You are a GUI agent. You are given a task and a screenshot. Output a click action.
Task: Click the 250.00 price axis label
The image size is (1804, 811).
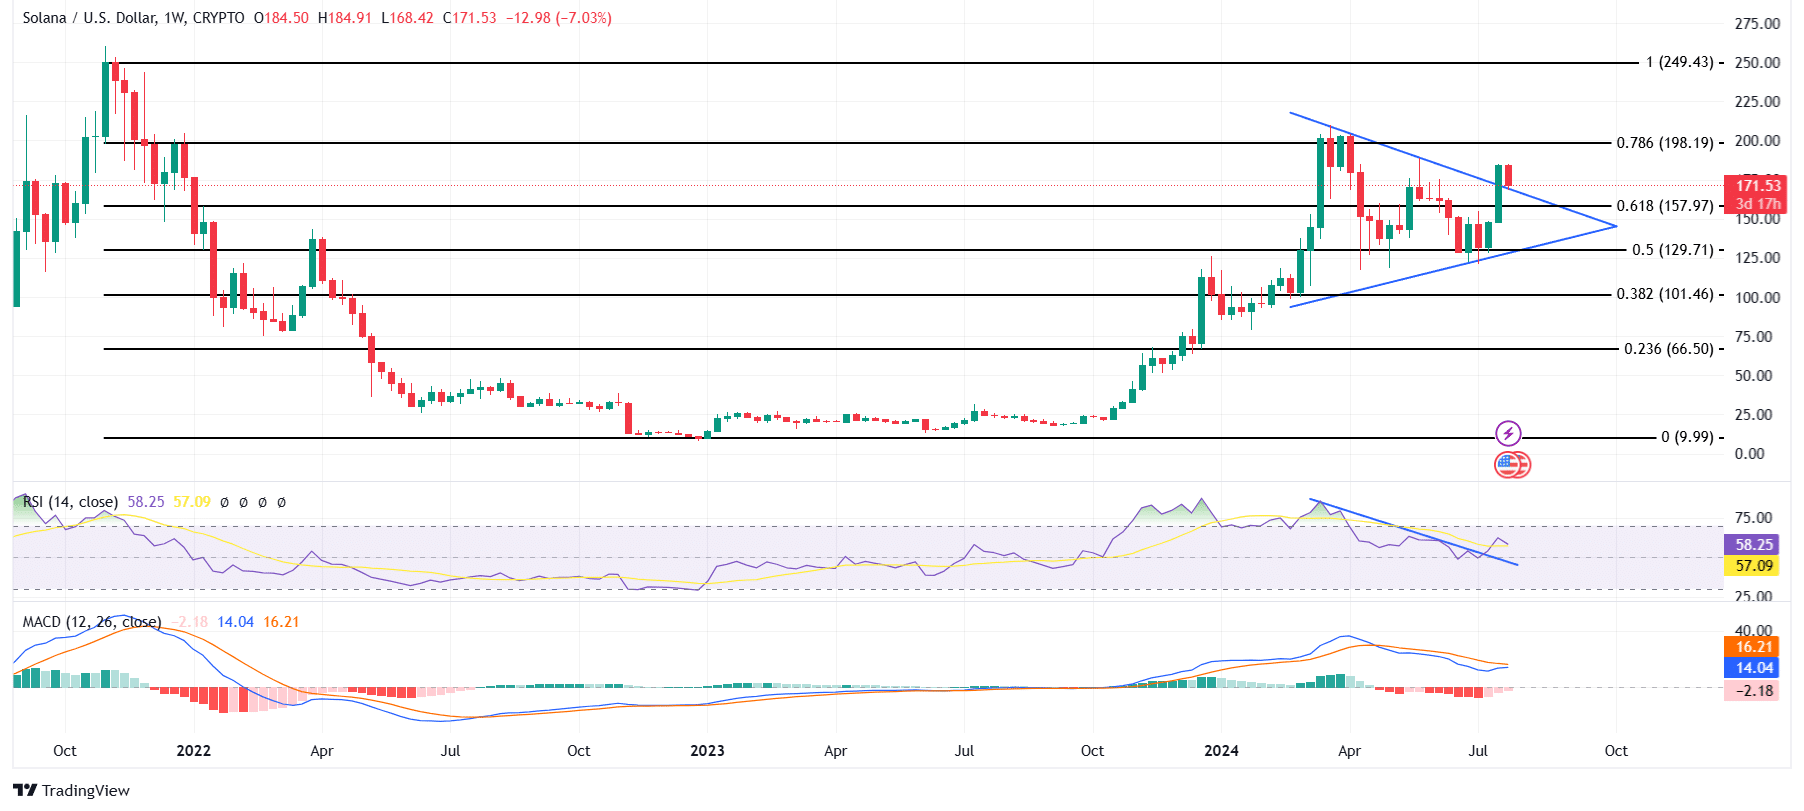(x=1757, y=63)
